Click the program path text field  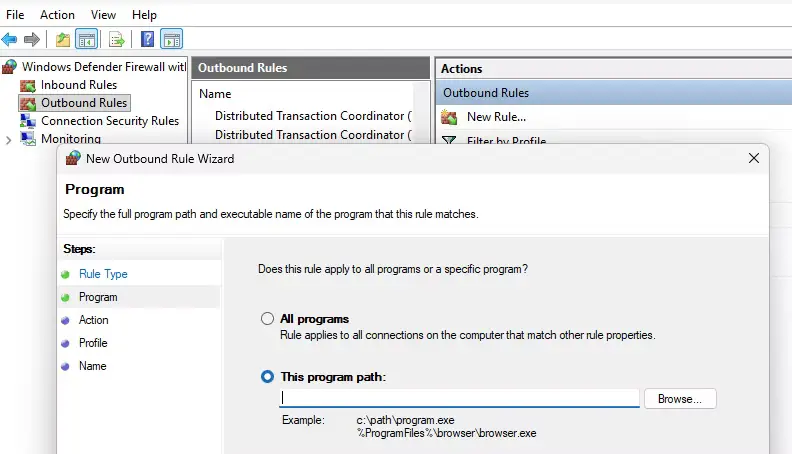(458, 398)
